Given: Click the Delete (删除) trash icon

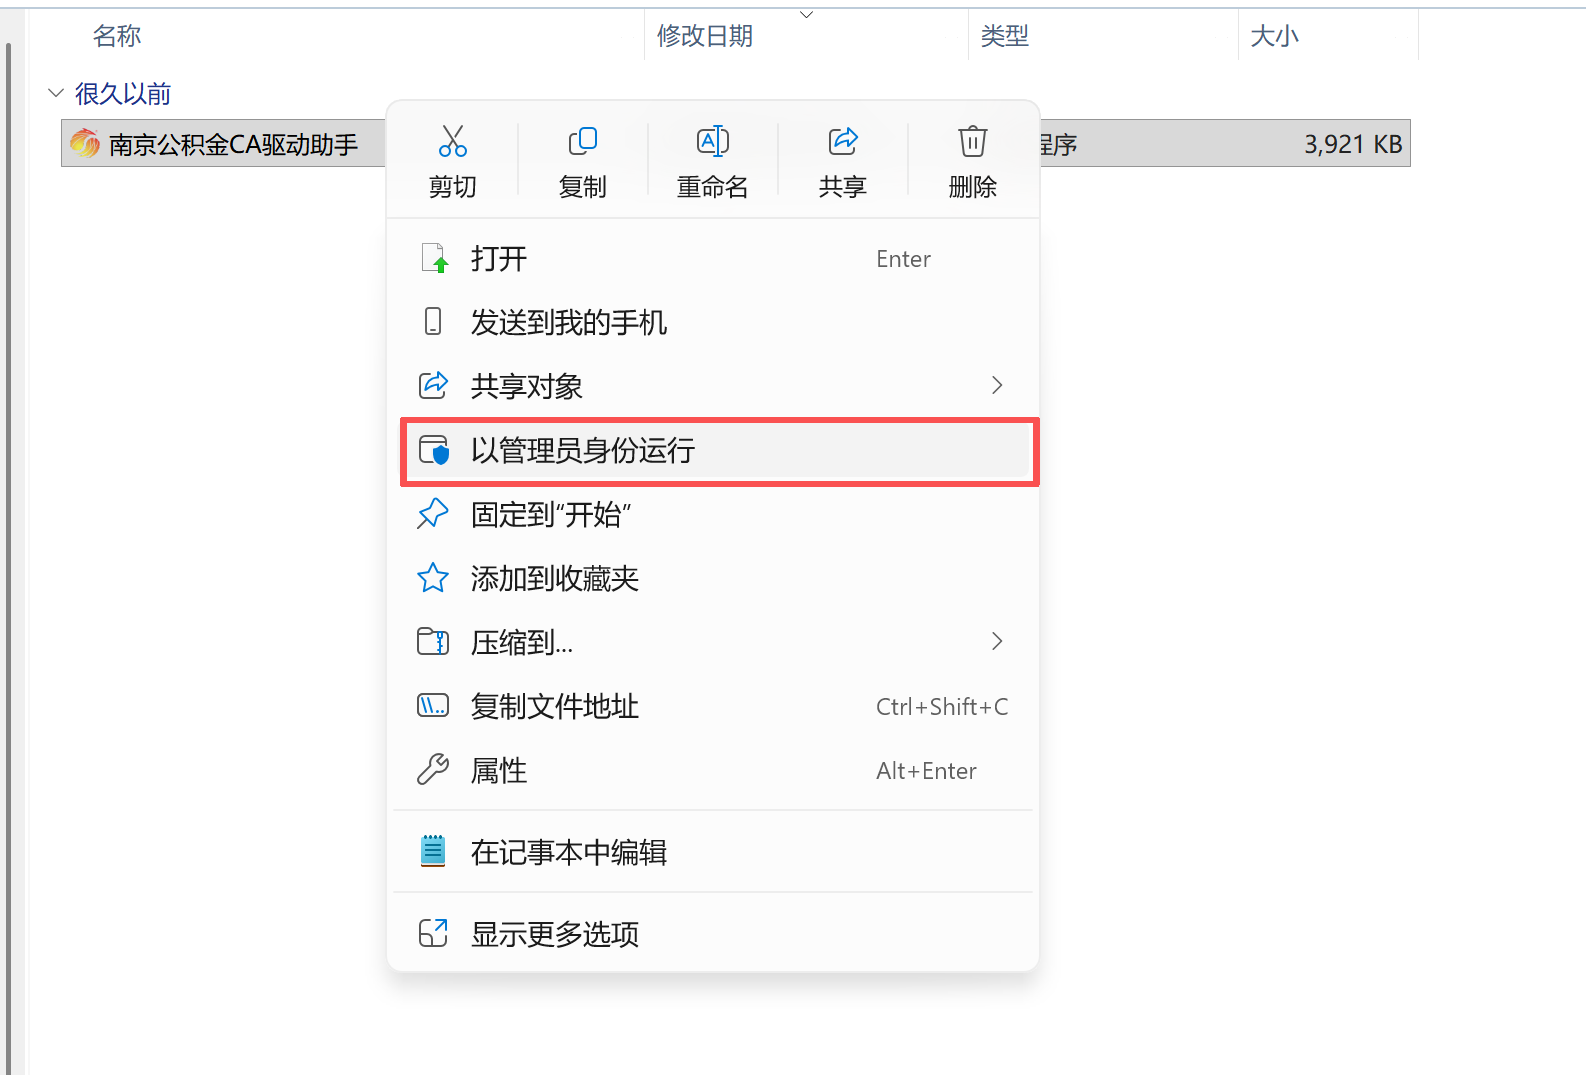Looking at the screenshot, I should (x=973, y=142).
